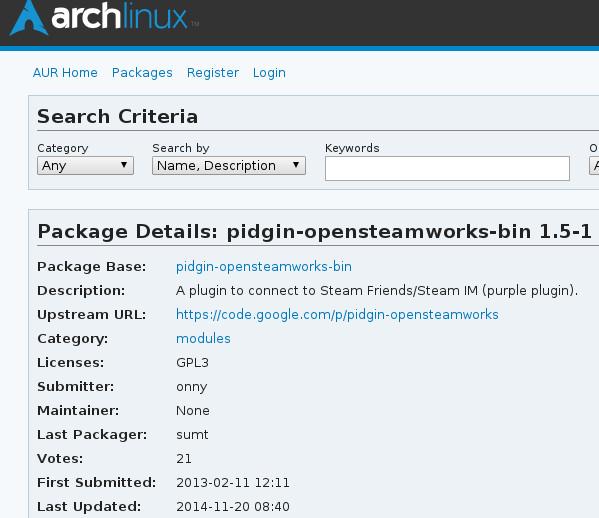599x518 pixels.
Task: Click the votes count 21
Action: tap(184, 459)
